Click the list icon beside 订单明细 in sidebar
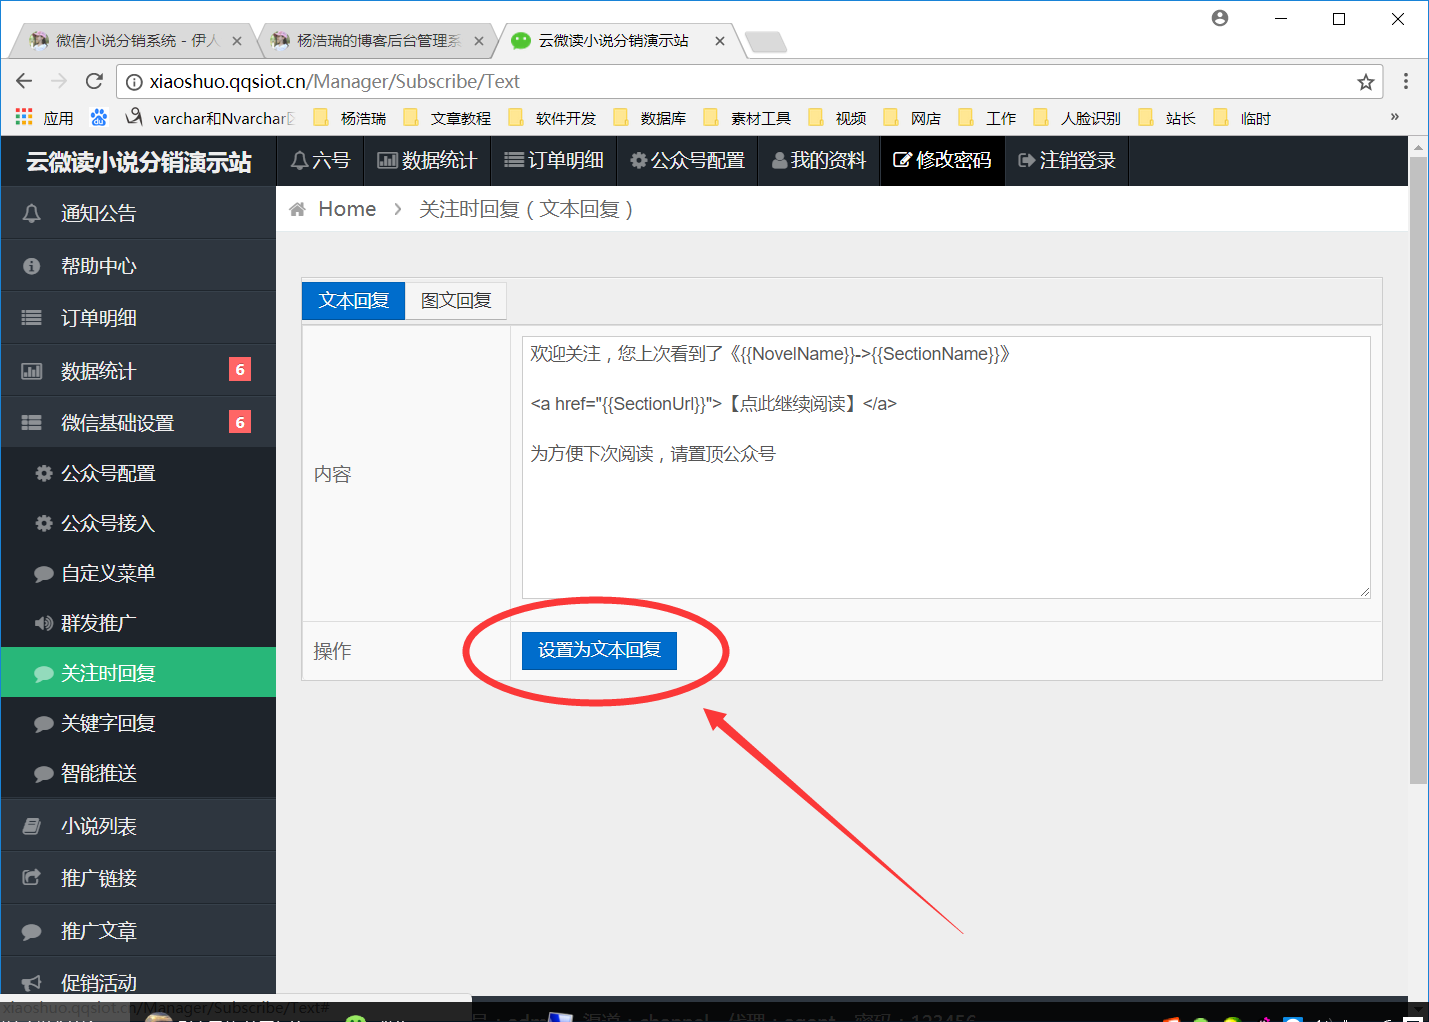1429x1022 pixels. point(32,318)
